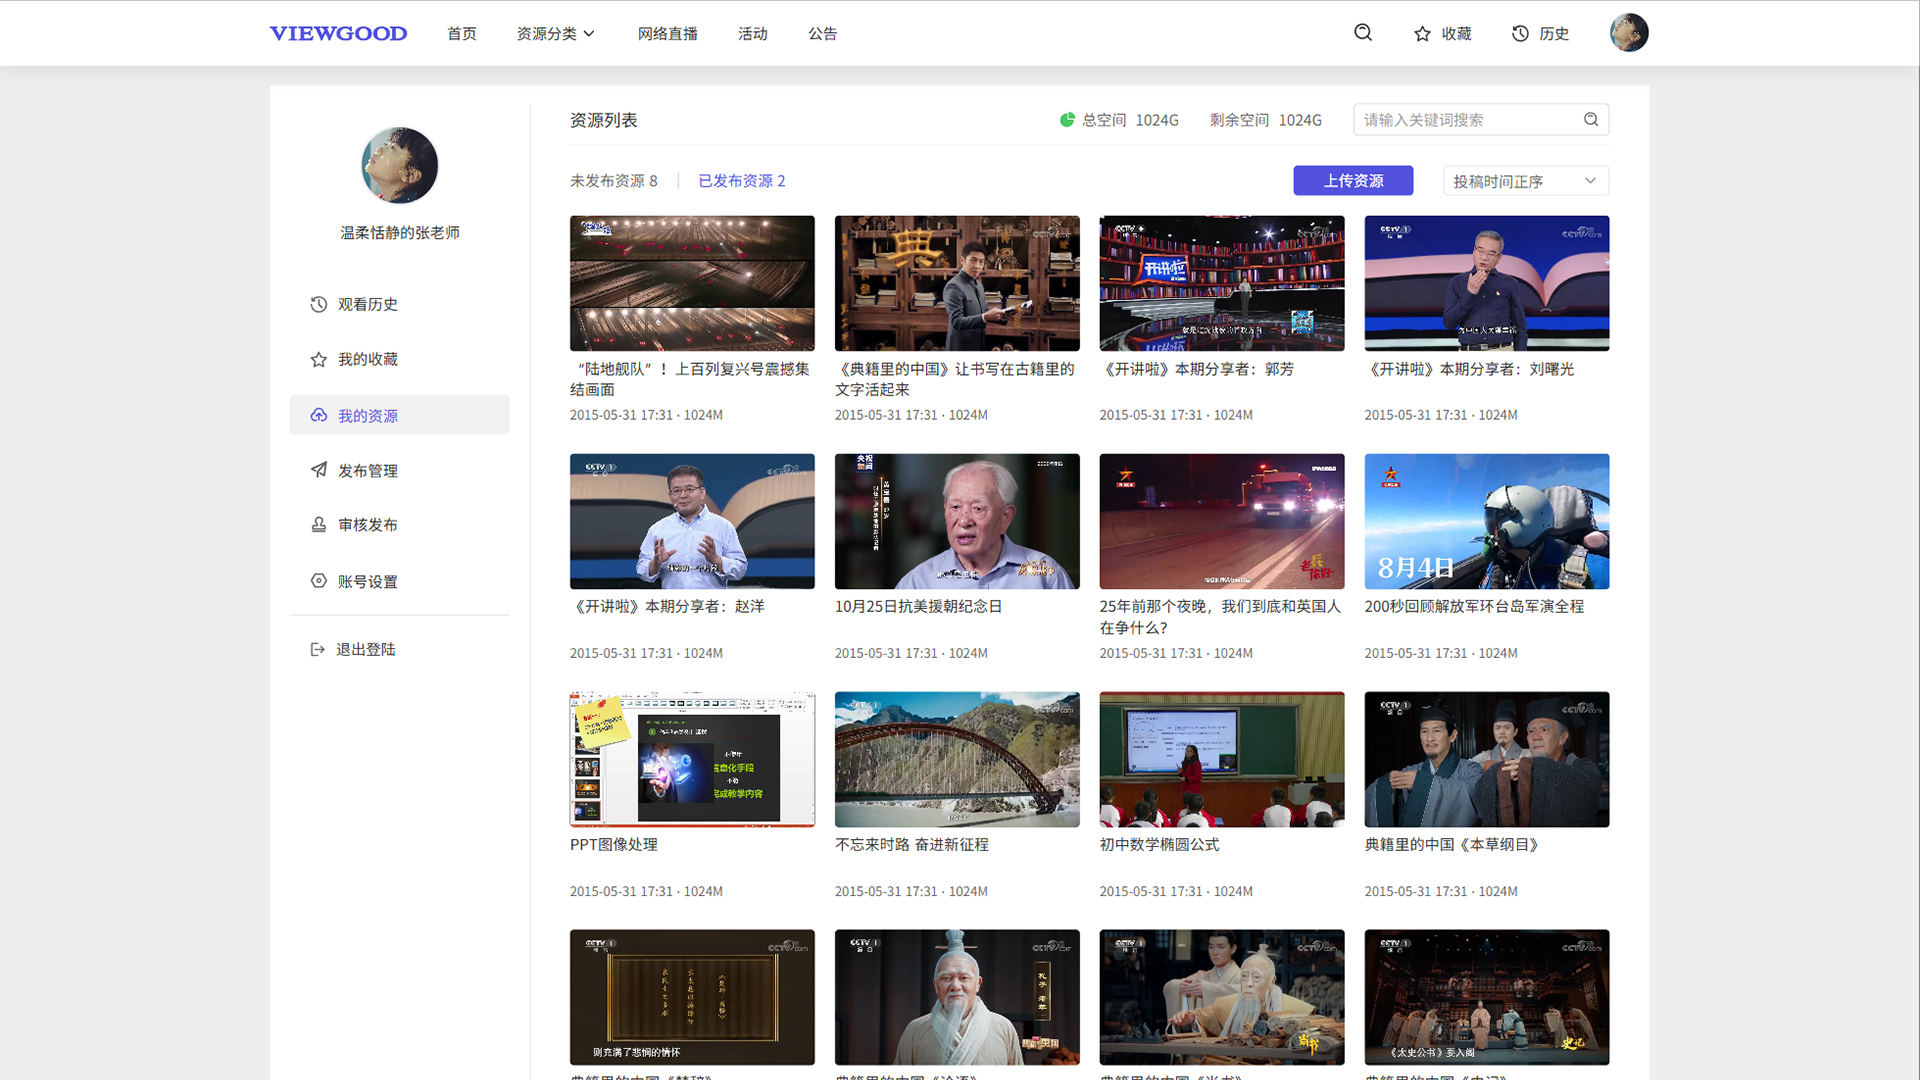Open the 郭芳 开讲啦 thumbnail
1920x1080 pixels.
click(1222, 283)
